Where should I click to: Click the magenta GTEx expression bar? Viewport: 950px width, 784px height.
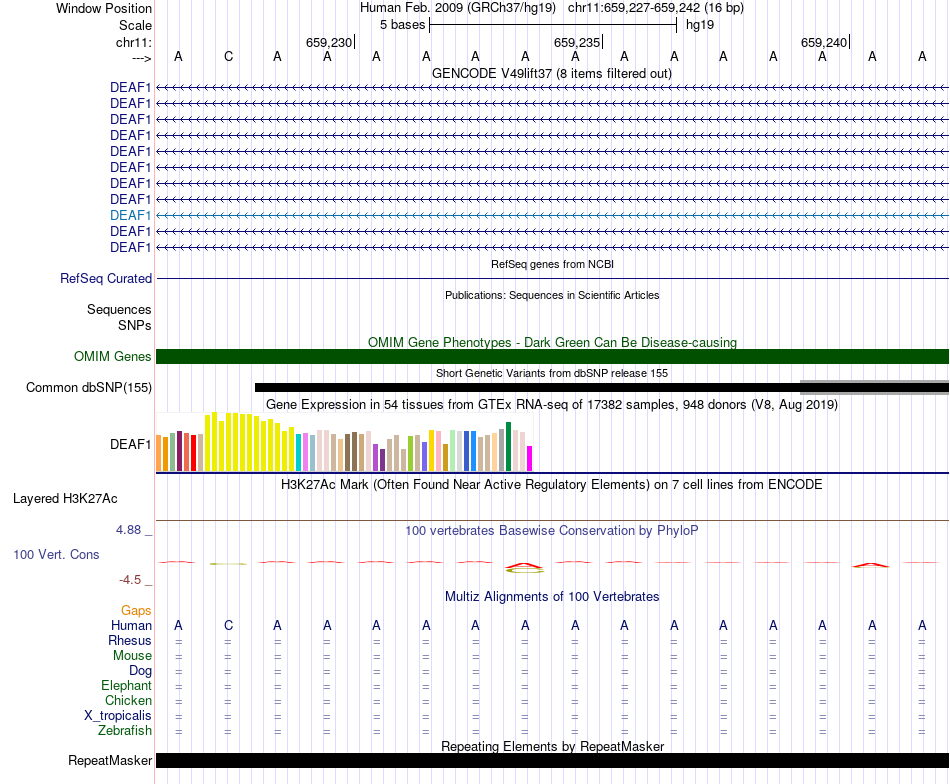tap(530, 459)
